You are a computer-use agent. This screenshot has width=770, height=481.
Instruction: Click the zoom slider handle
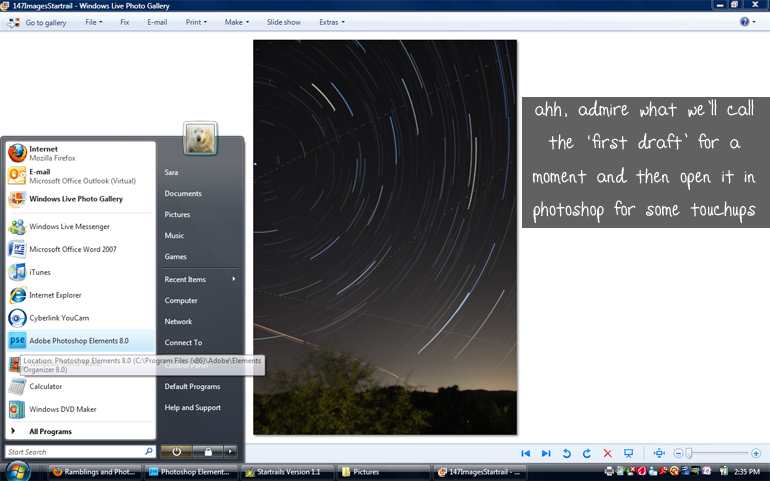(x=689, y=453)
